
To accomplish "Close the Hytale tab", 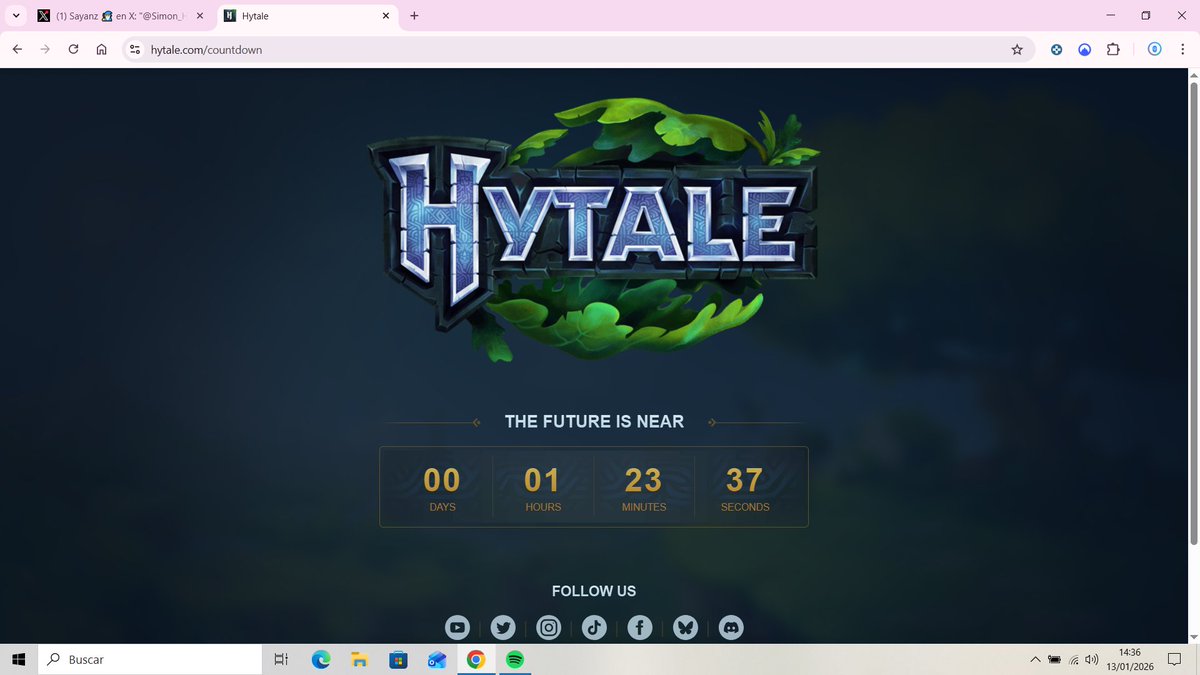I will 386,16.
